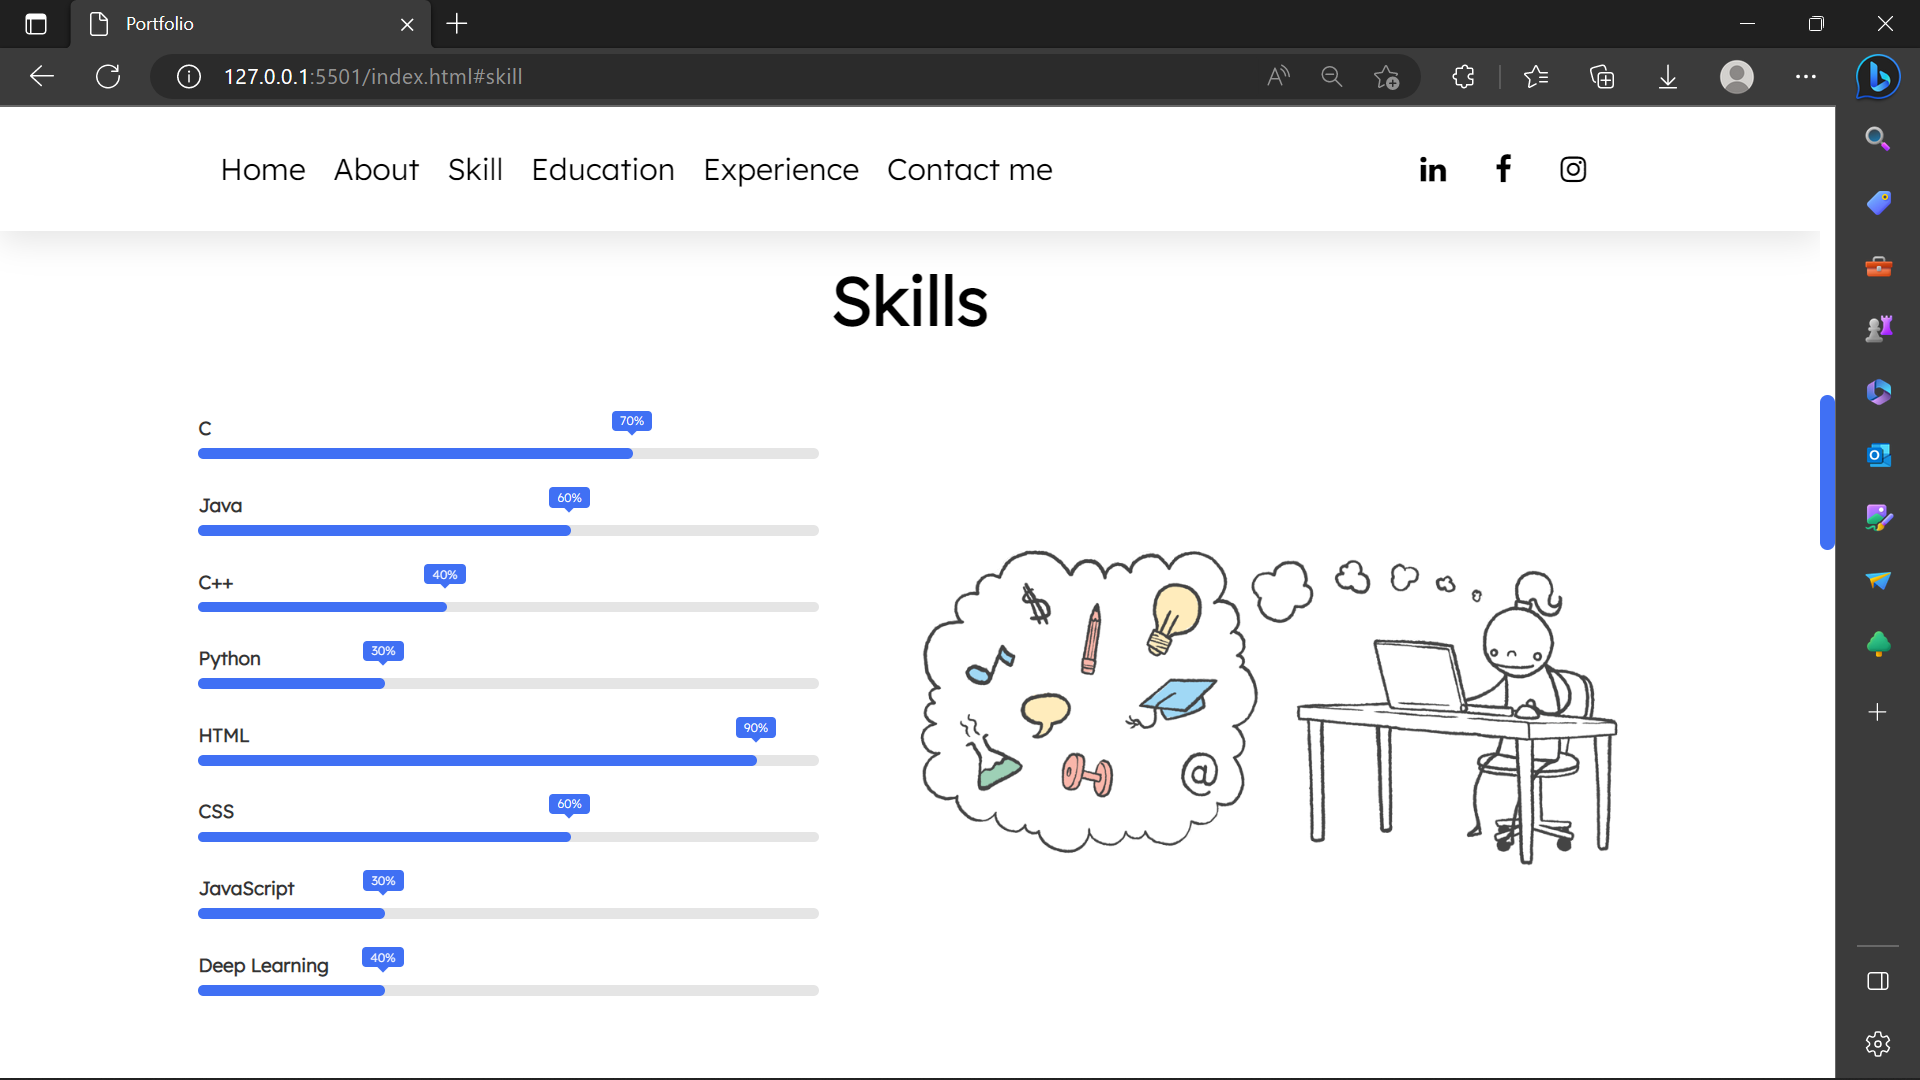Open the Downloads icon in the toolbar

pos(1667,77)
